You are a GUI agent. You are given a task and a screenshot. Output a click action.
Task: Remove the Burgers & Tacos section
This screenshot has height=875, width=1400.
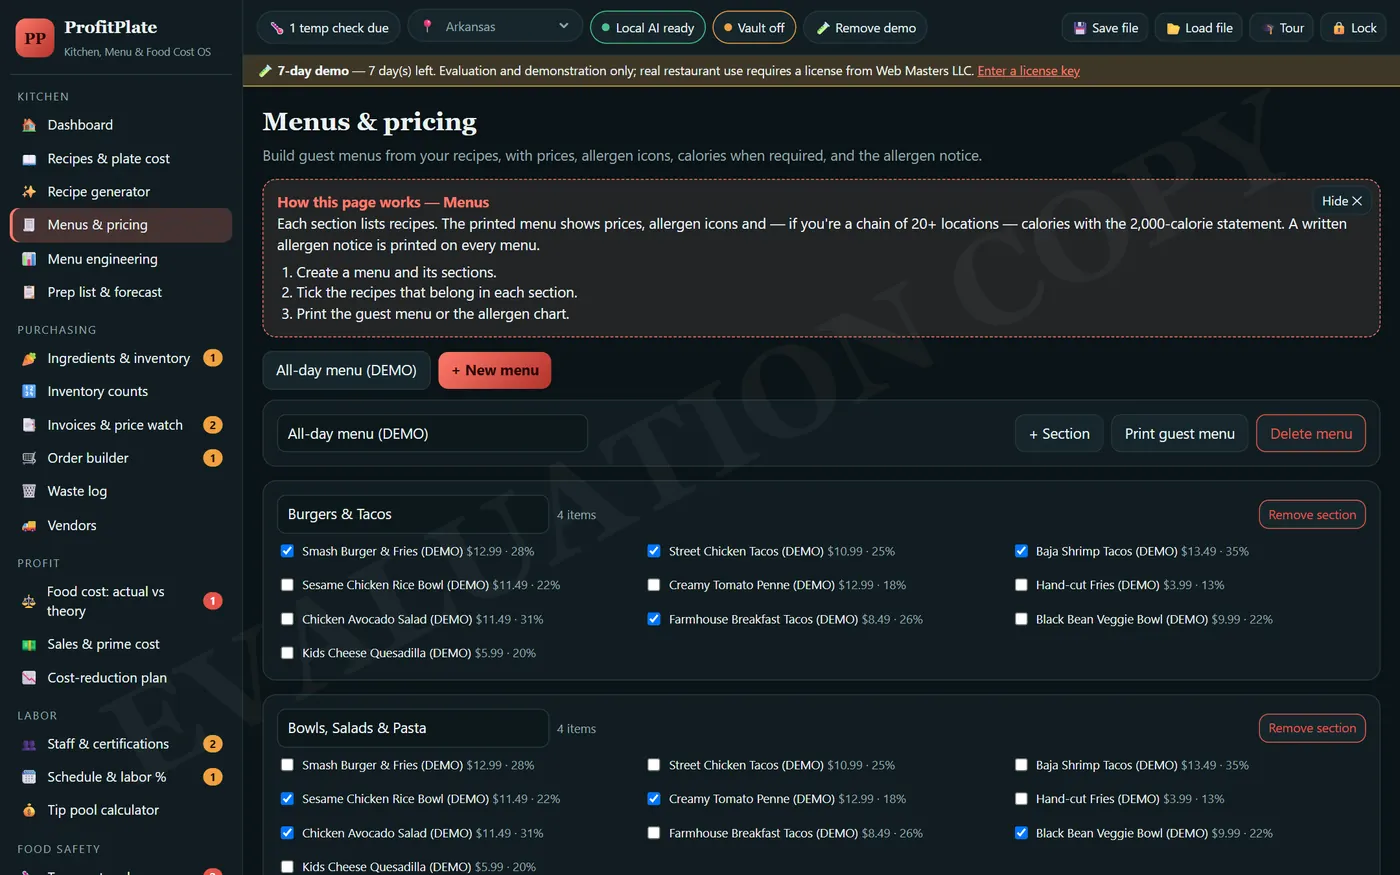1312,514
